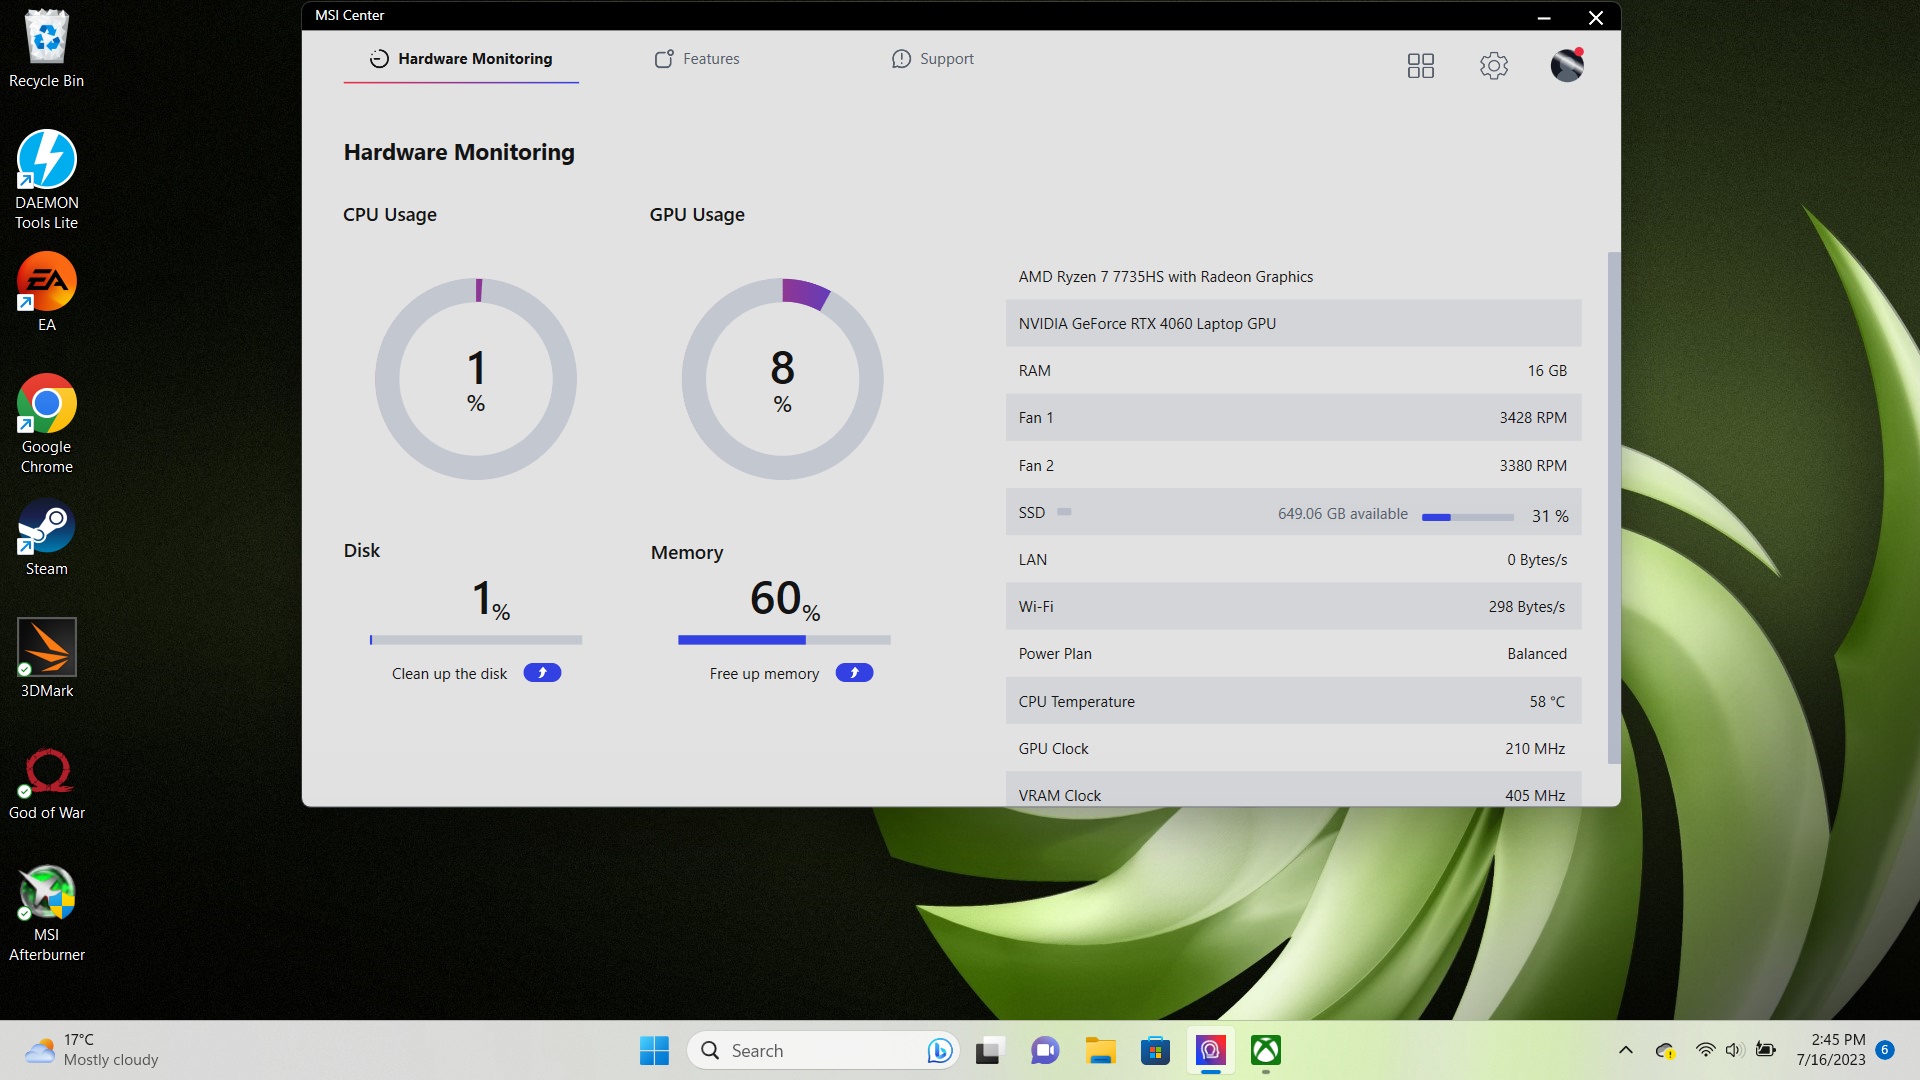
Task: Switch to the Features tab
Action: [x=697, y=59]
